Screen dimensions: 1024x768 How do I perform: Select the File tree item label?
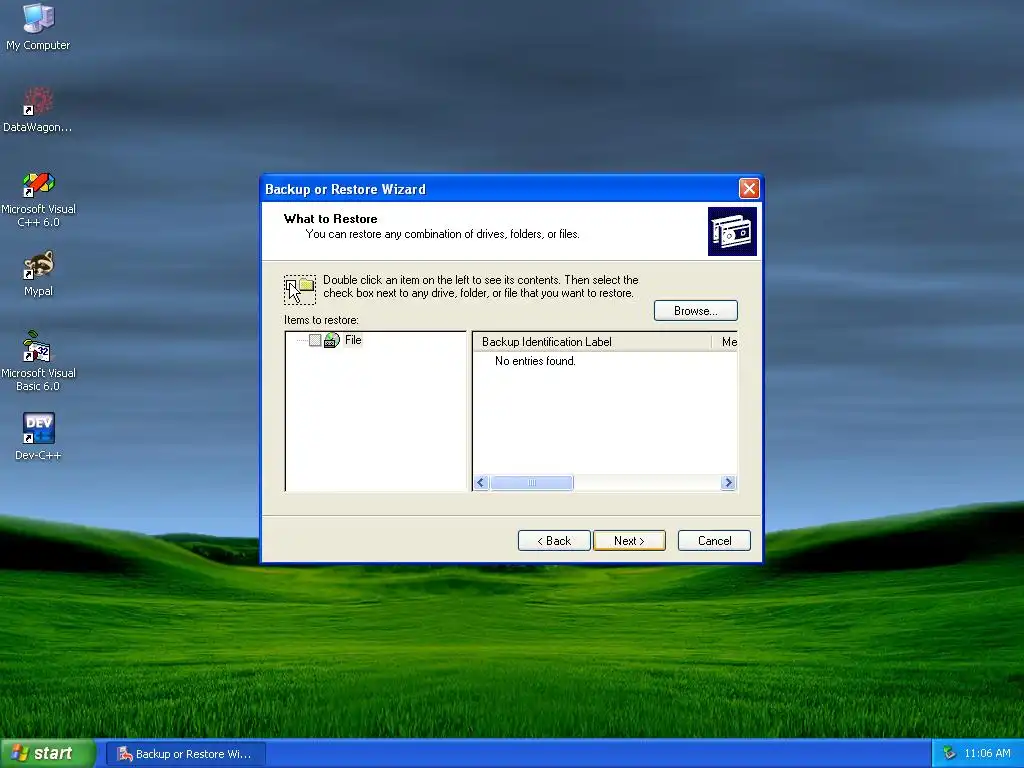coord(353,340)
